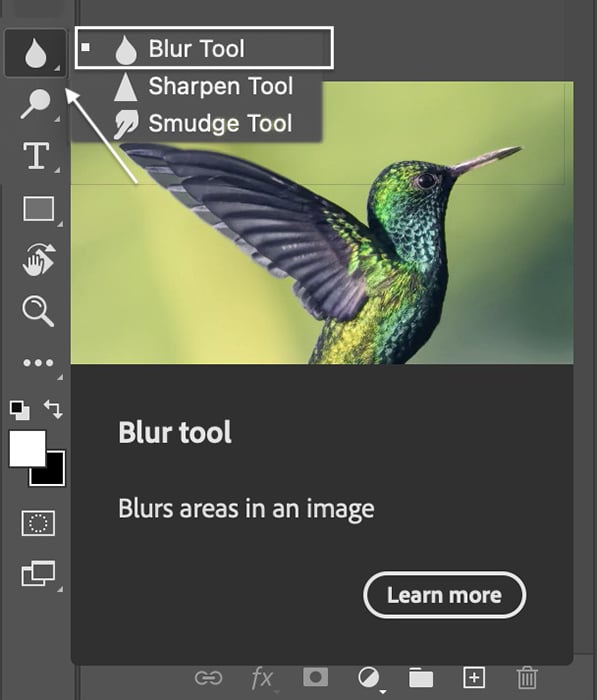The width and height of the screenshot is (597, 700).
Task: Click the background black color swatch
Action: click(x=53, y=473)
